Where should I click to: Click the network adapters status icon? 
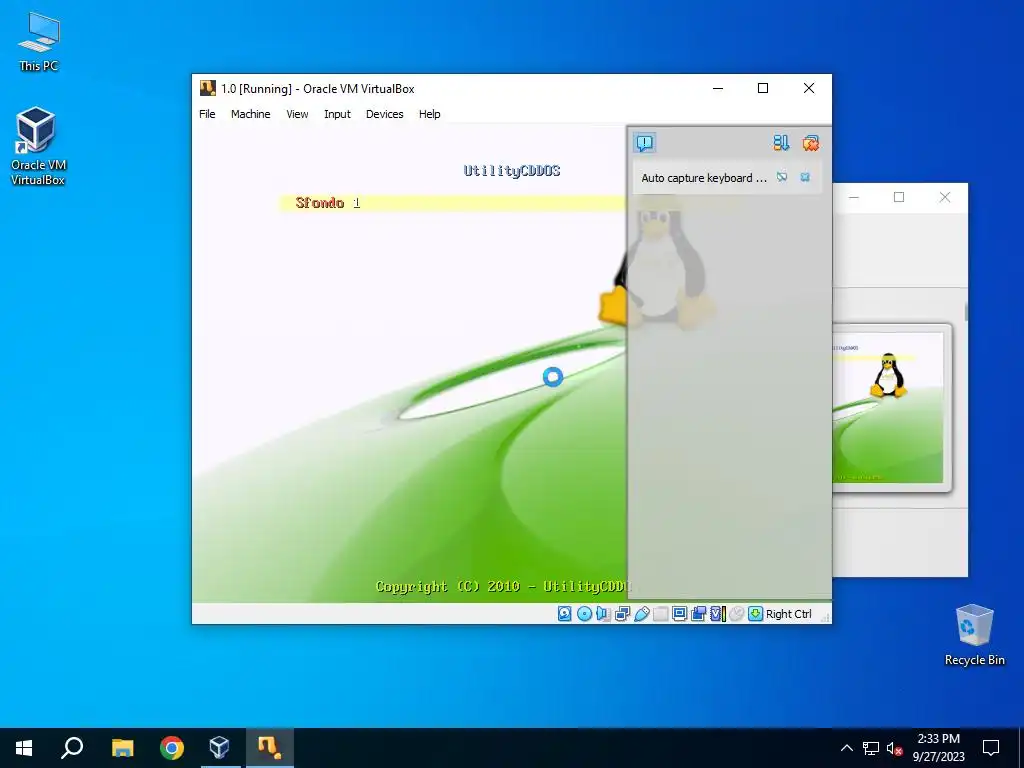click(x=622, y=614)
